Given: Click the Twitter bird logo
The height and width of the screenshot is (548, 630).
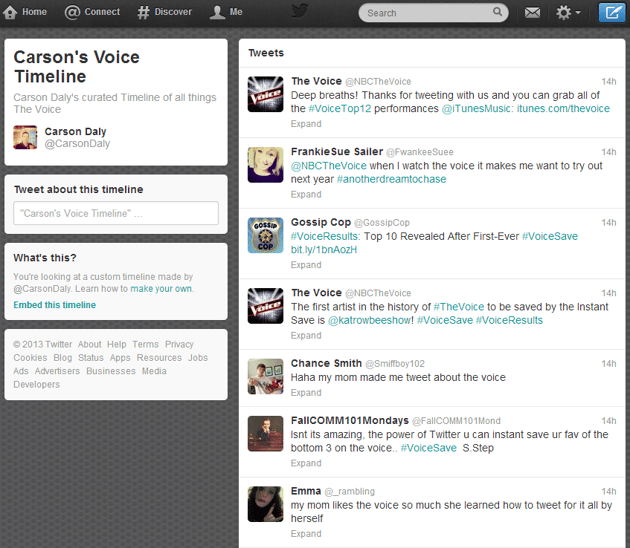Looking at the screenshot, I should pyautogui.click(x=299, y=12).
